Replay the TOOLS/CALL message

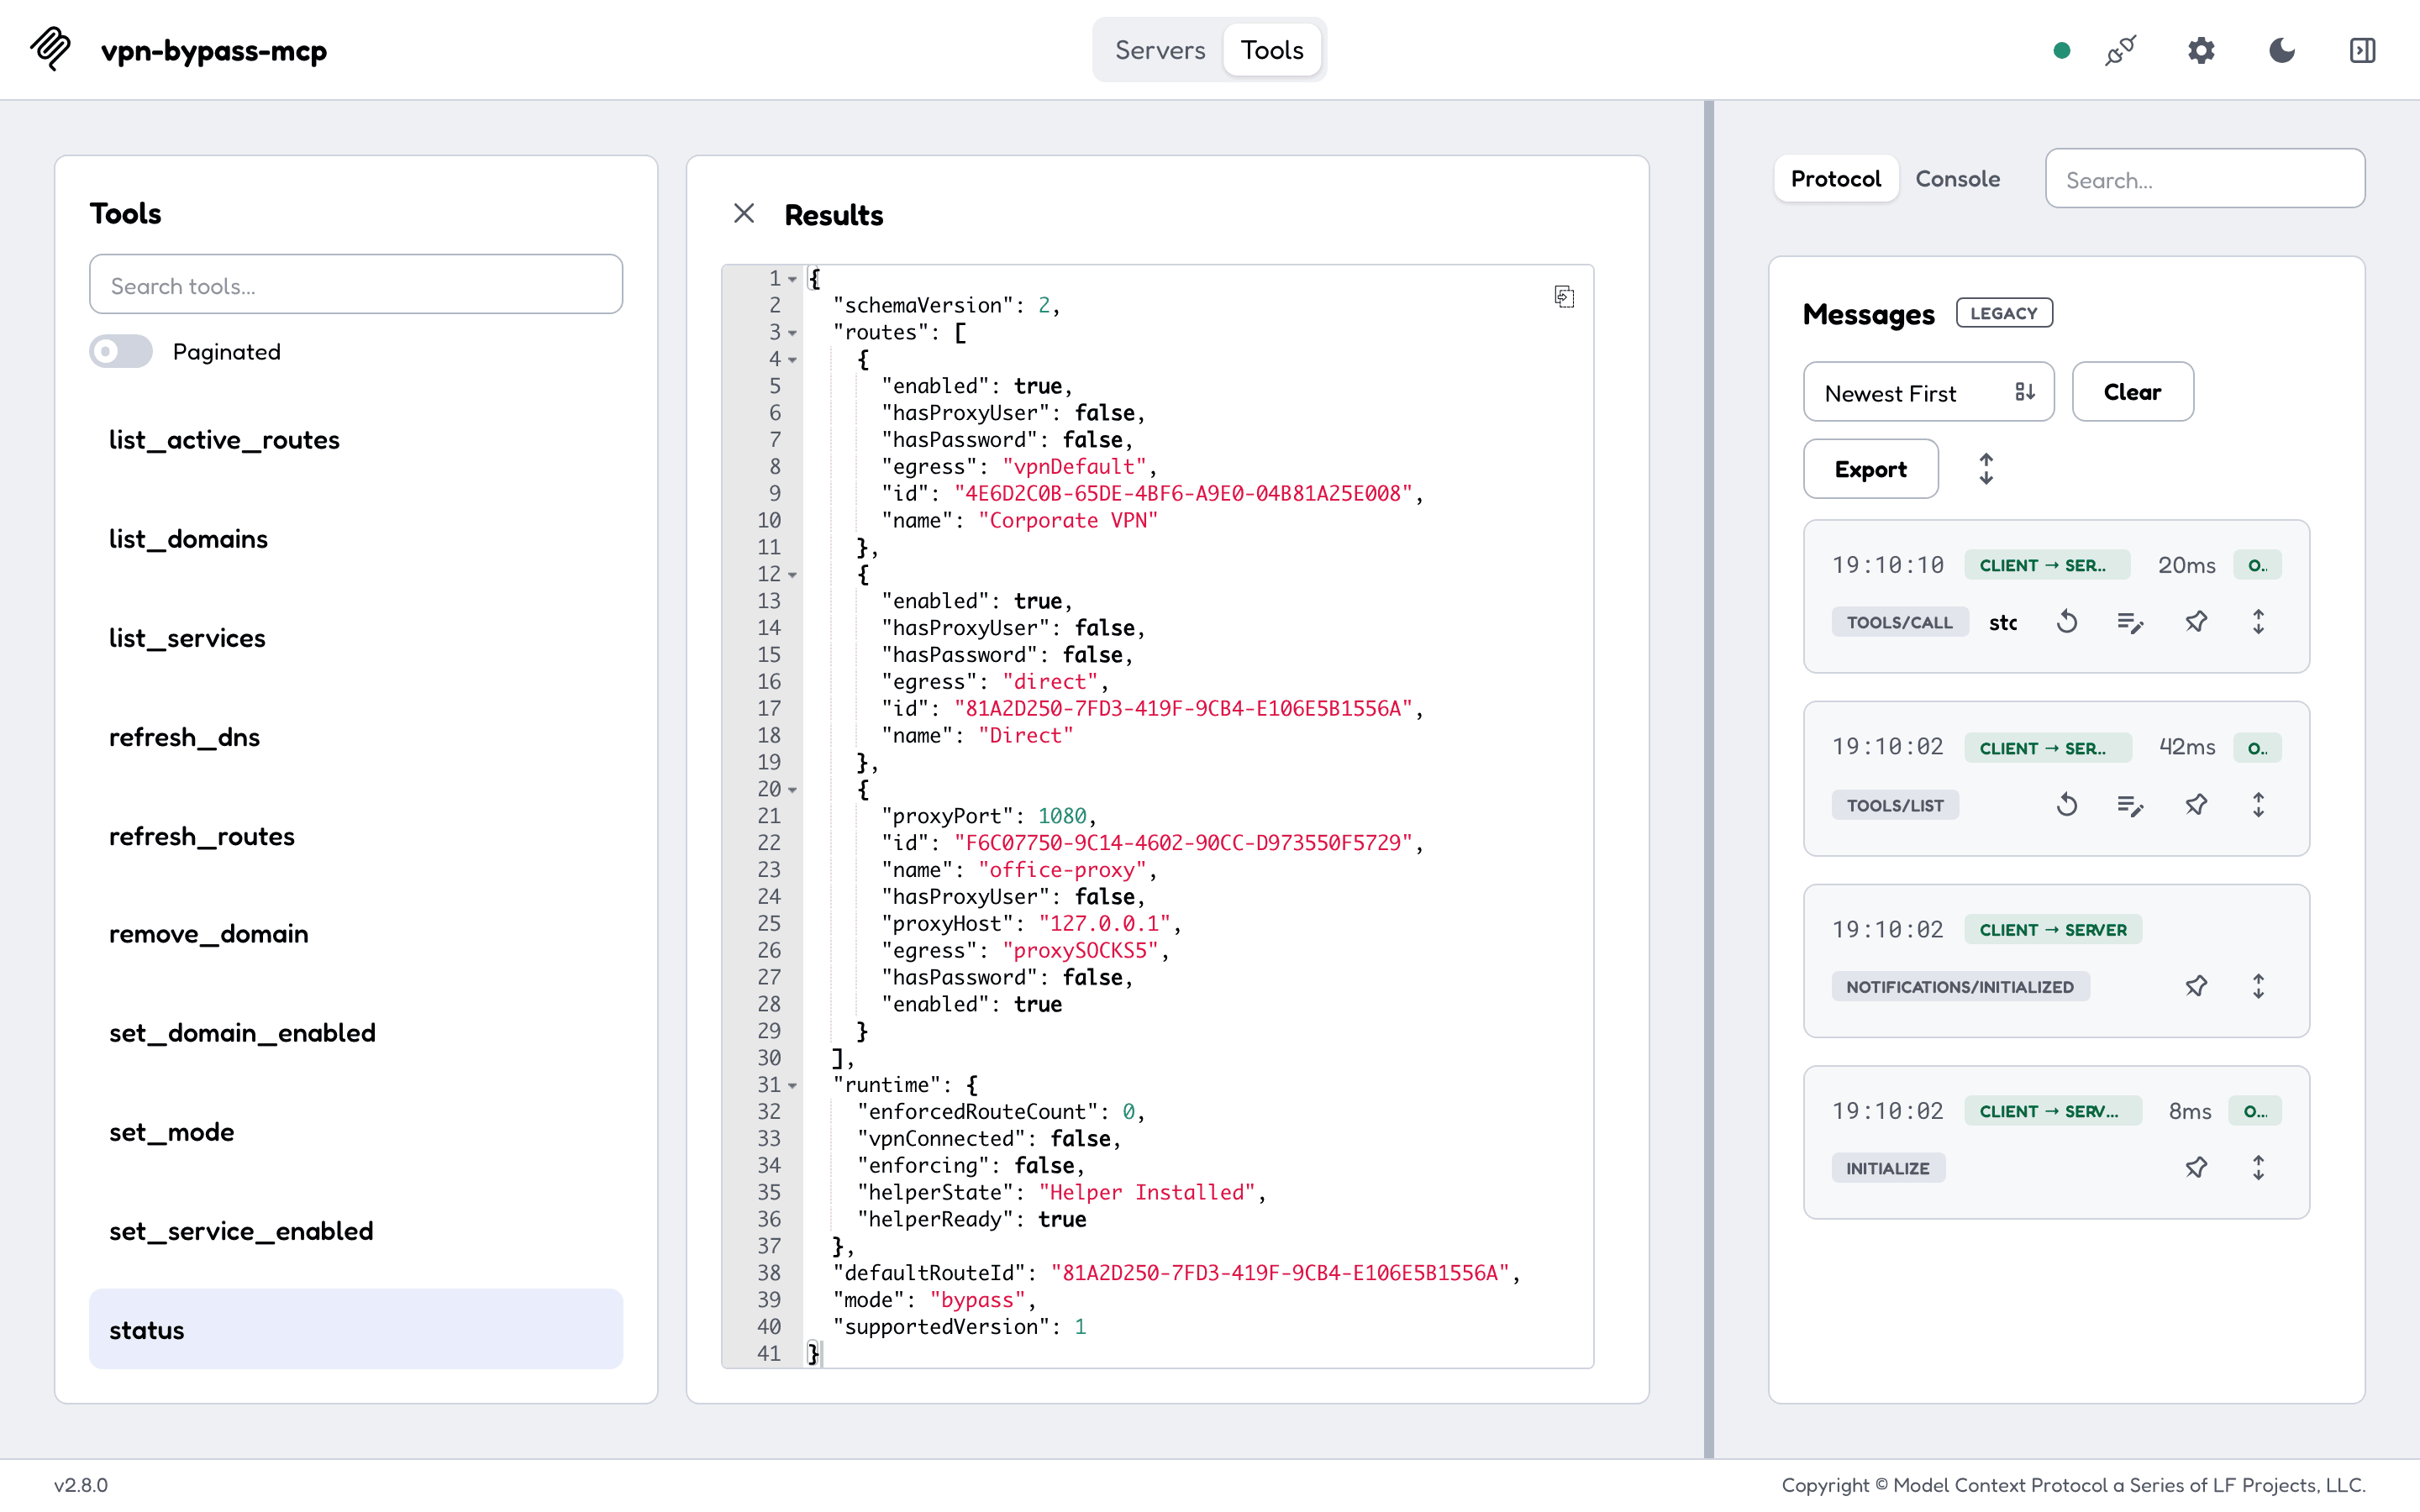coord(2067,622)
